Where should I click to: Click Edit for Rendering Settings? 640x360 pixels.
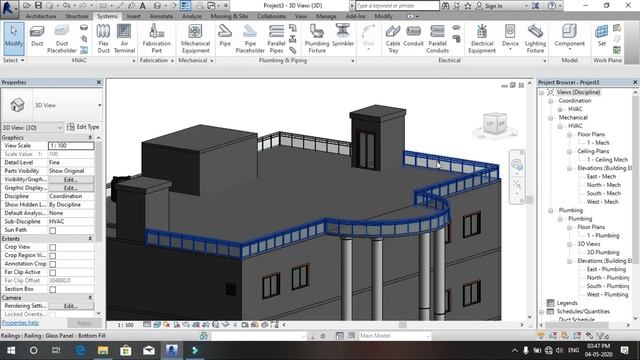pyautogui.click(x=70, y=306)
